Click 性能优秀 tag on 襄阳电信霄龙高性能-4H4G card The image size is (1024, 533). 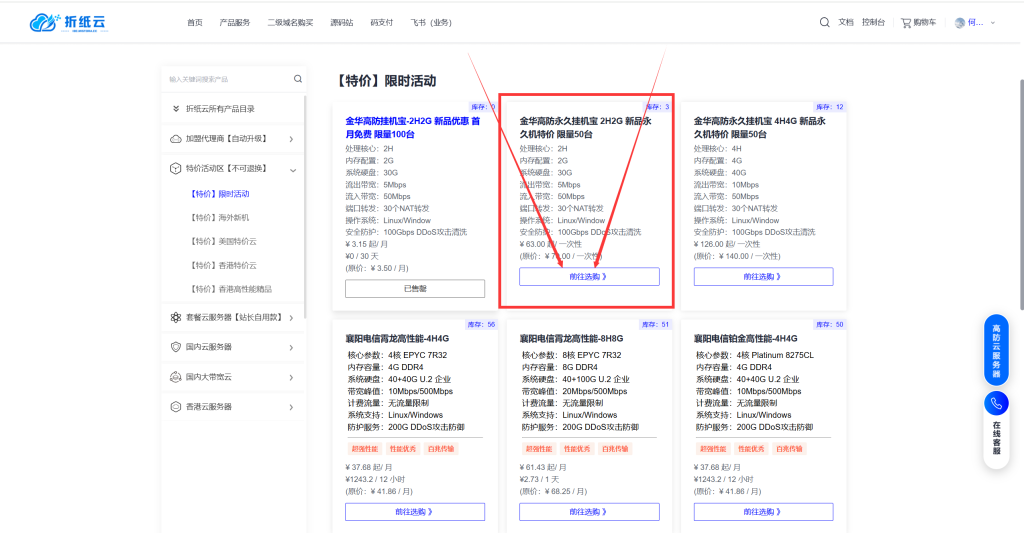tap(403, 449)
